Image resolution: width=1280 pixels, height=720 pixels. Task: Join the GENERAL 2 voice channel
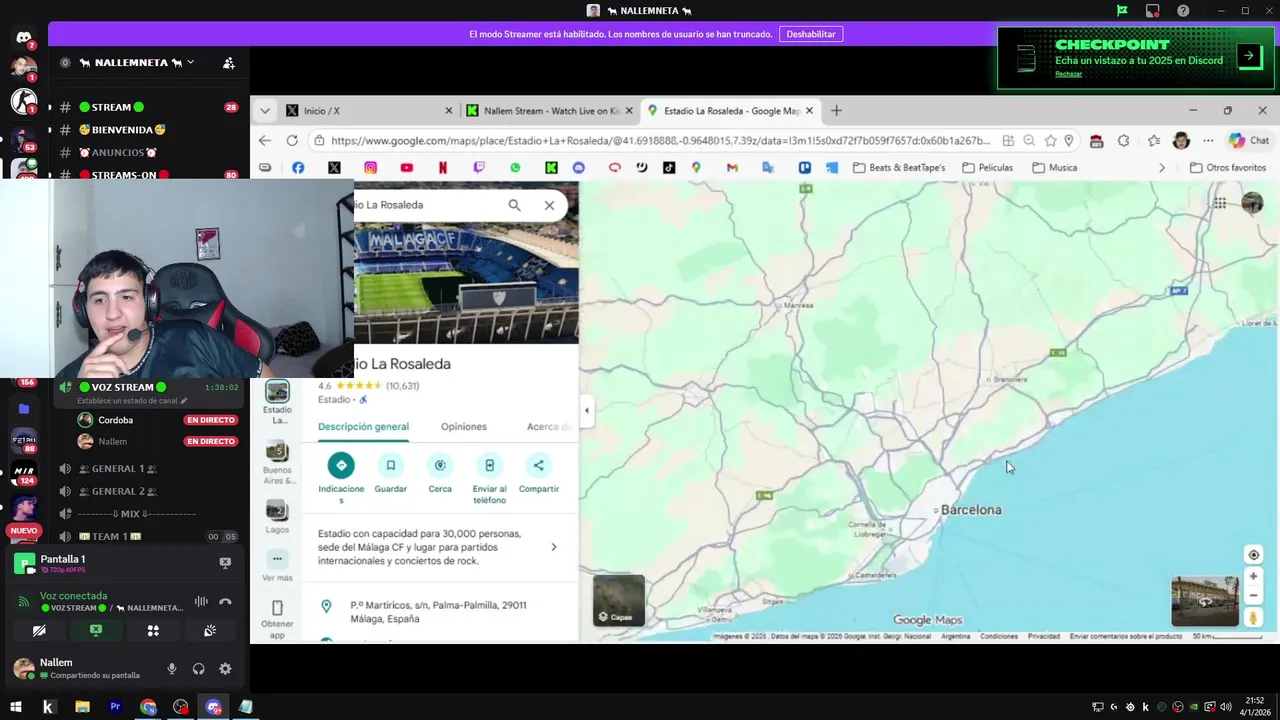[148, 492]
